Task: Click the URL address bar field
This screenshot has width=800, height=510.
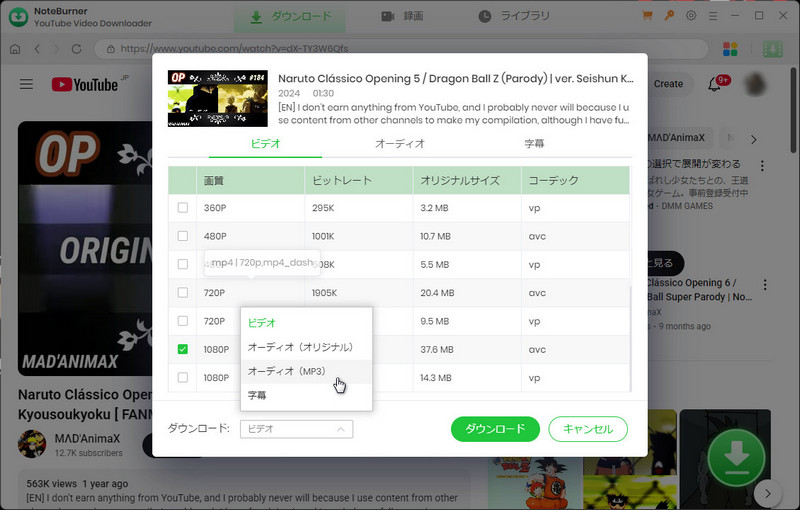Action: [x=402, y=49]
